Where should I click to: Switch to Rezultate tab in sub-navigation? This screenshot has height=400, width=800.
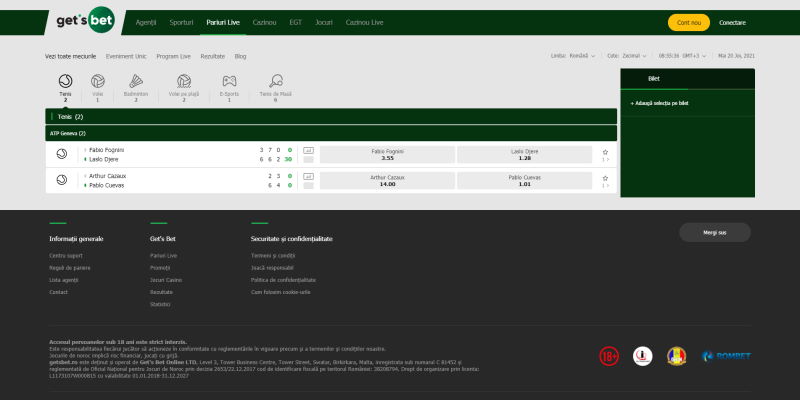click(212, 57)
